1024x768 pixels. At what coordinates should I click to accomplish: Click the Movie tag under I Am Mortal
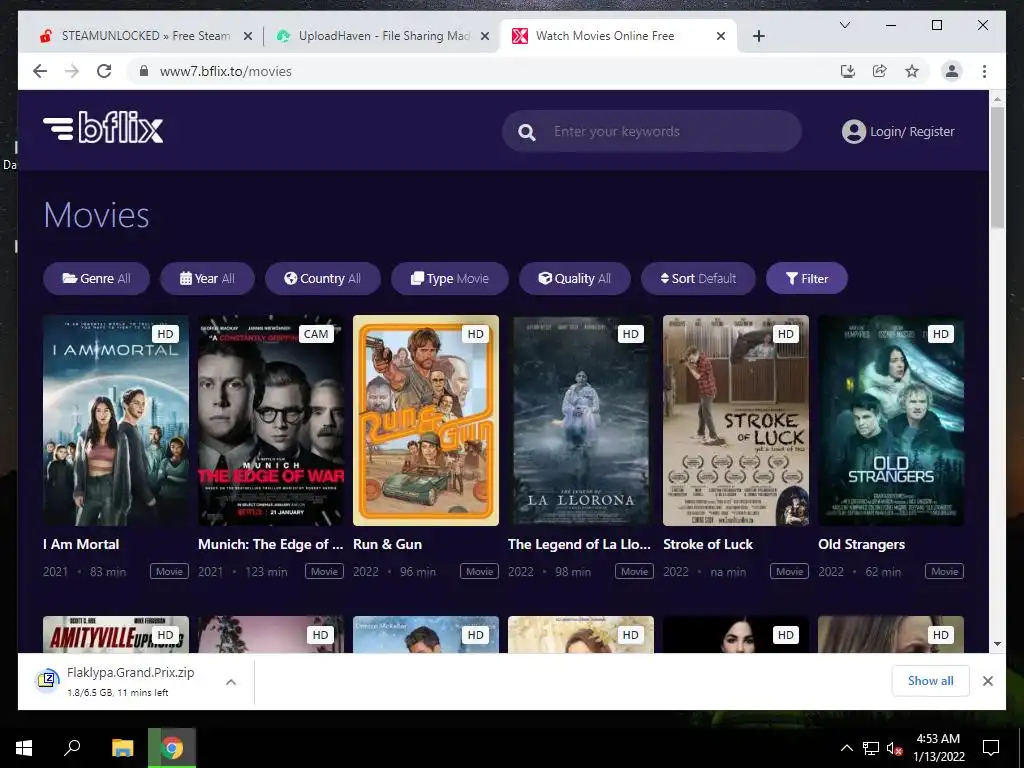169,571
